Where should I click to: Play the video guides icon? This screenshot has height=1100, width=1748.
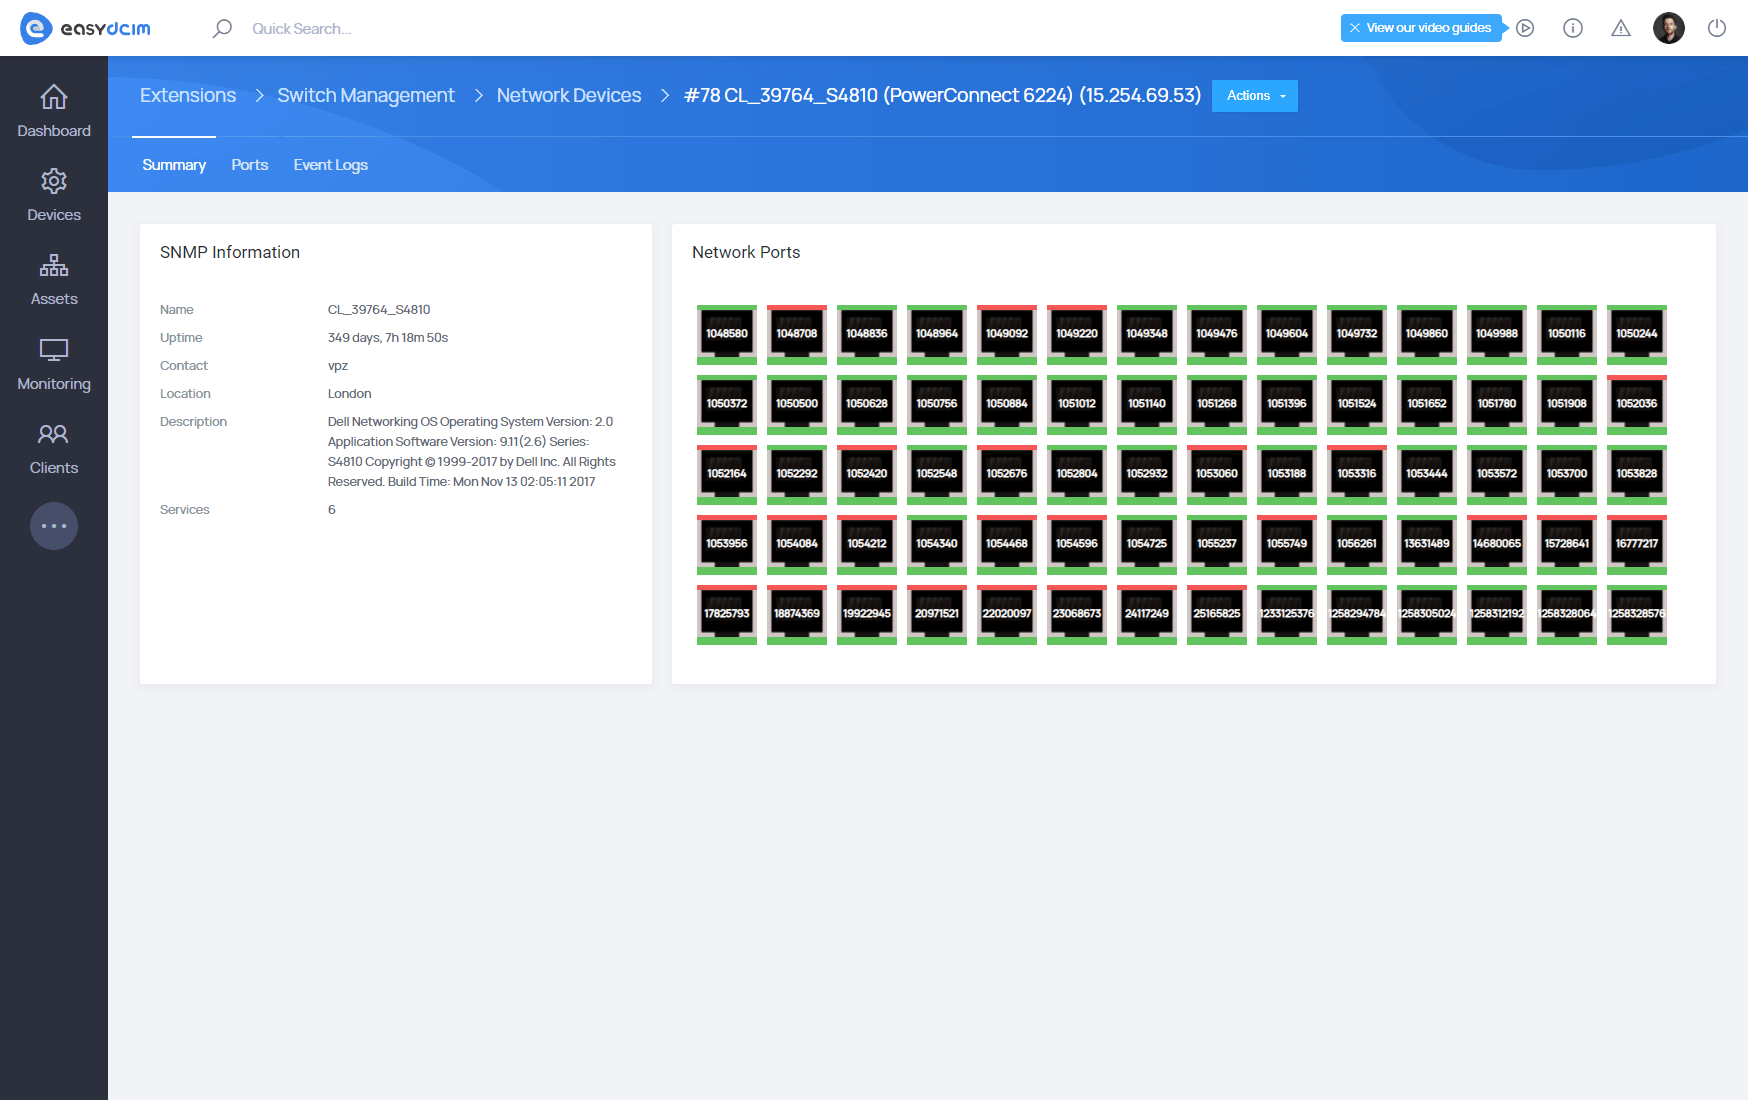click(1525, 28)
